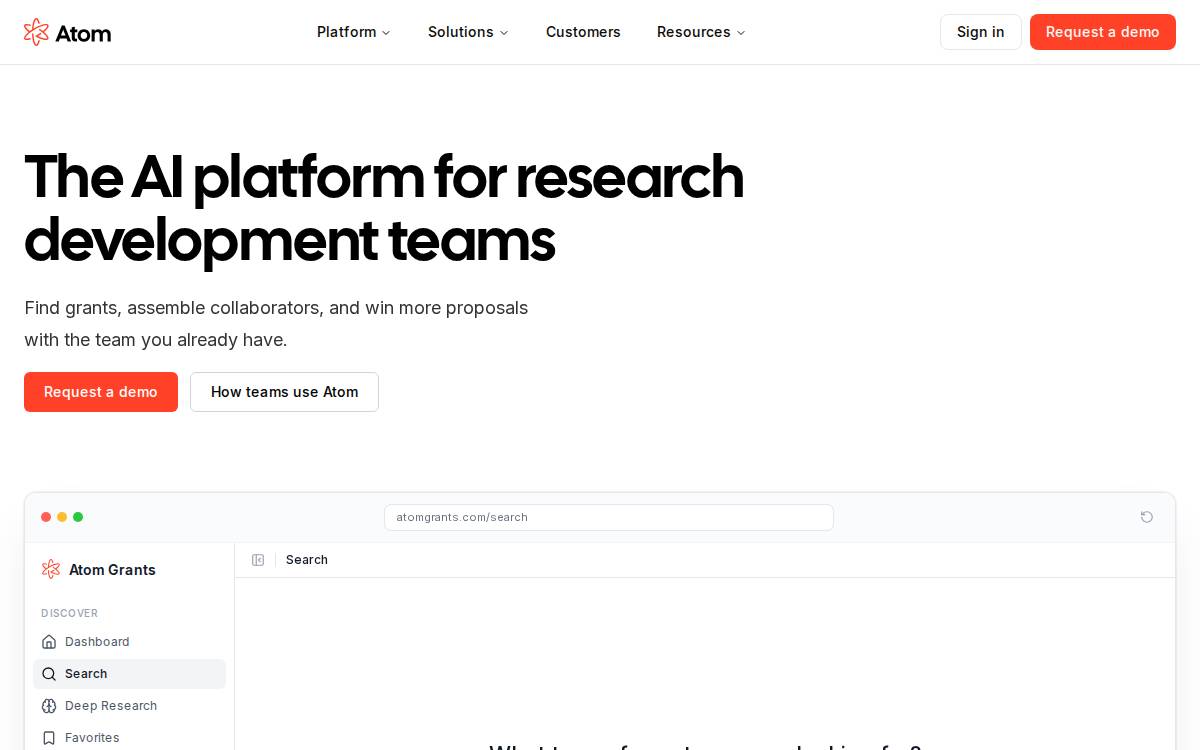Open Deep Research in the sidebar

[x=129, y=706]
